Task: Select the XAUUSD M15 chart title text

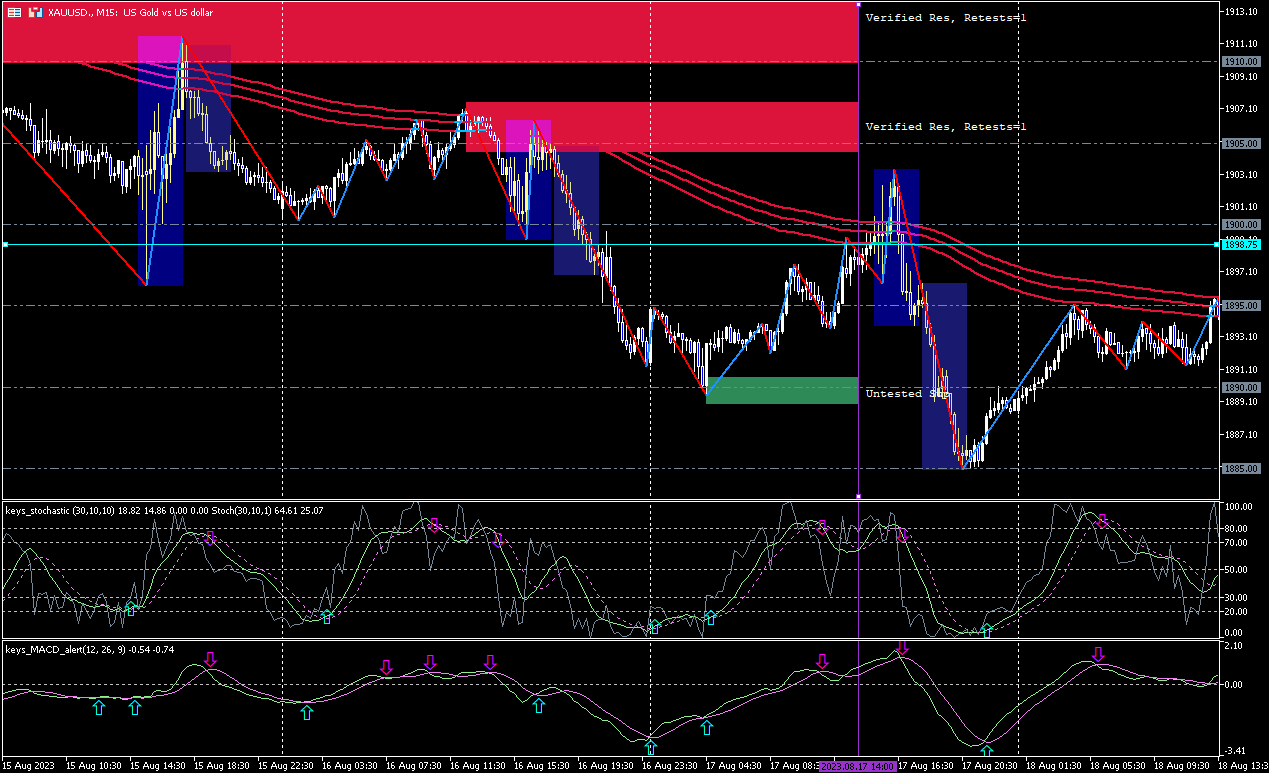Action: point(129,13)
